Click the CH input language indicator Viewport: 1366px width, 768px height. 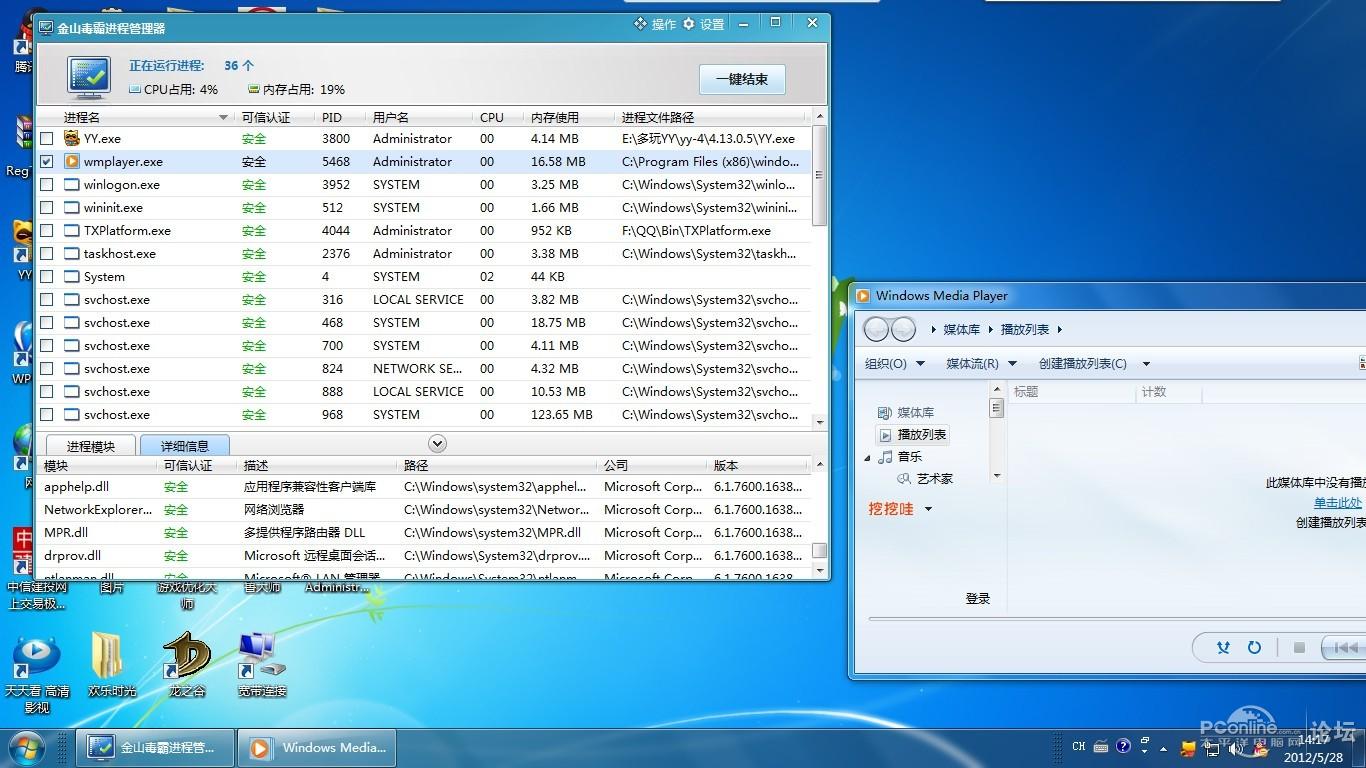[1078, 747]
